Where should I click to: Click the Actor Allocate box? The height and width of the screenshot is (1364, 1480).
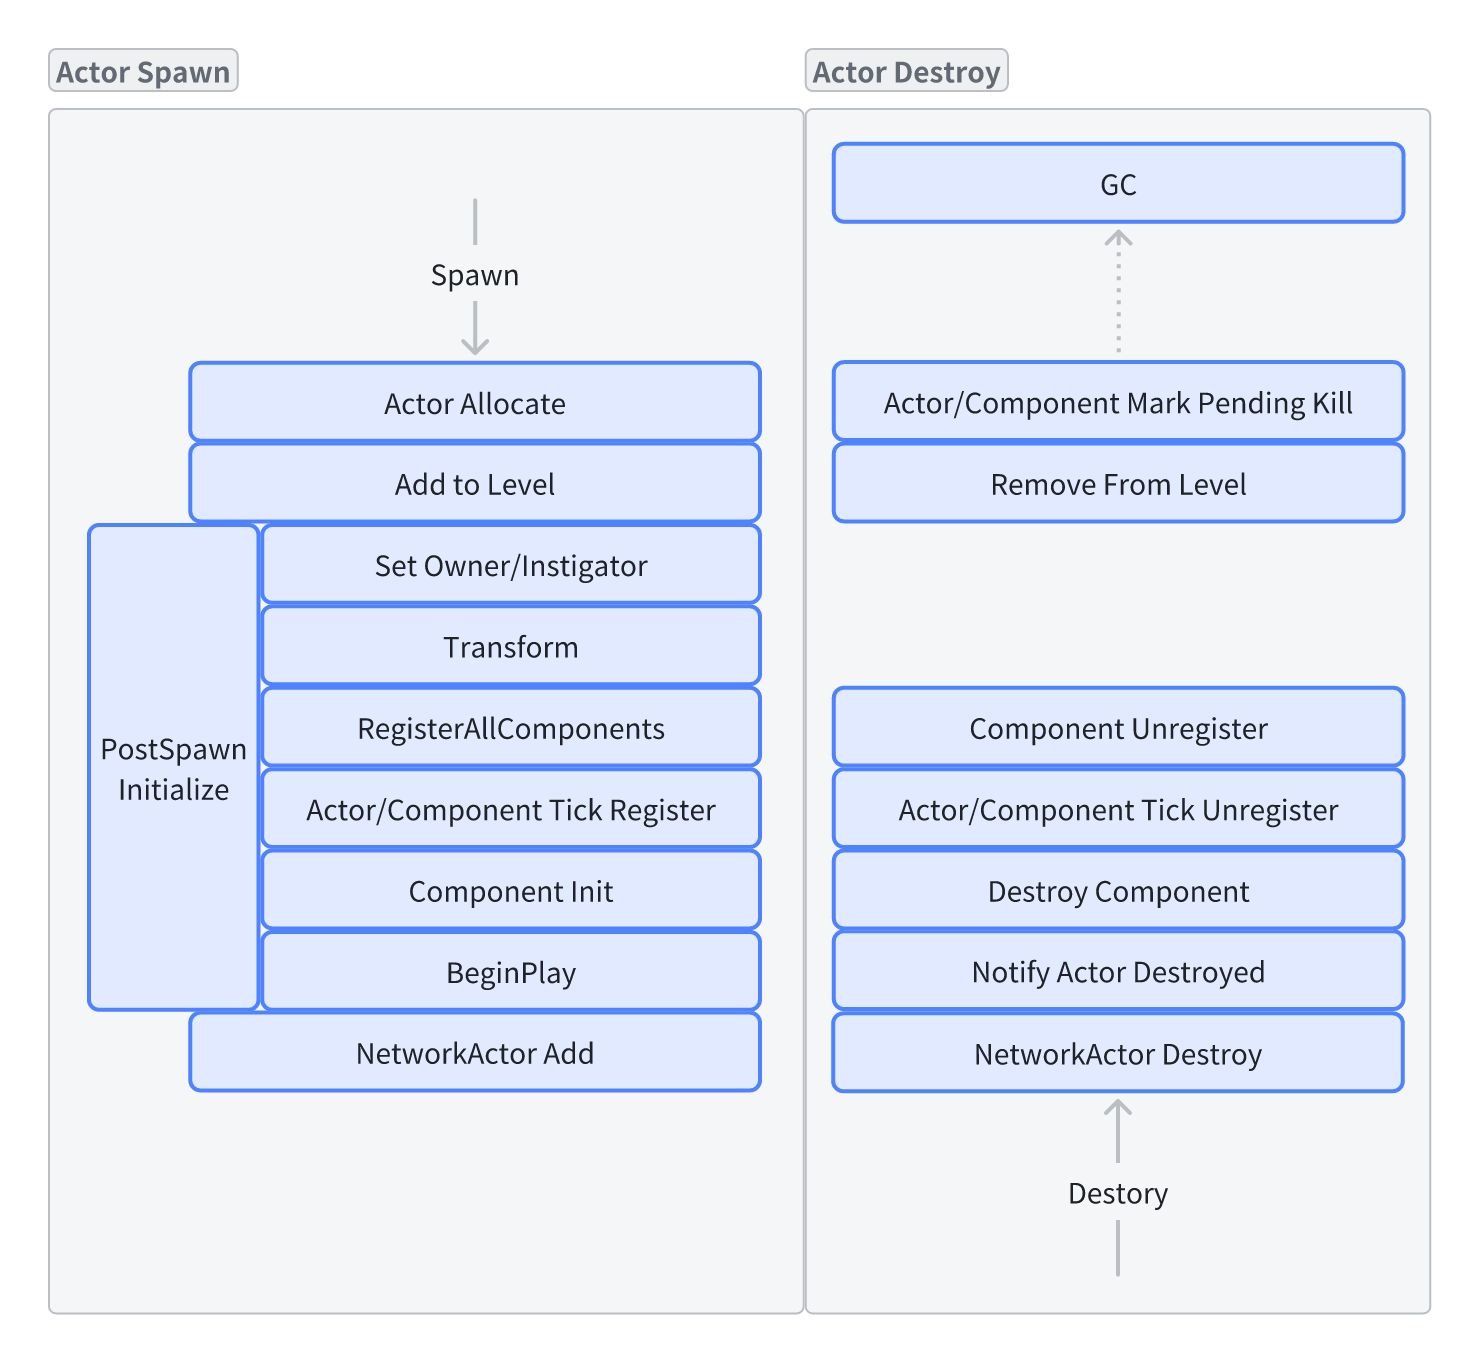coord(475,402)
